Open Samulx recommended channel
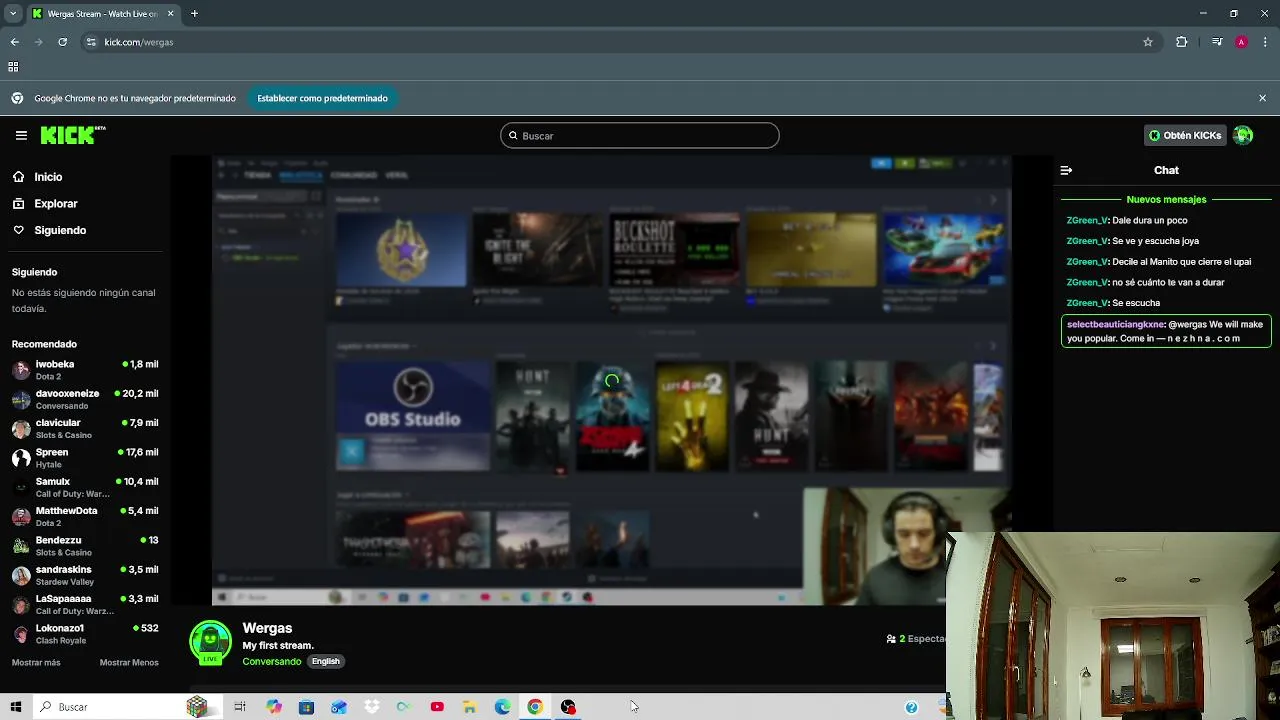 pyautogui.click(x=85, y=487)
